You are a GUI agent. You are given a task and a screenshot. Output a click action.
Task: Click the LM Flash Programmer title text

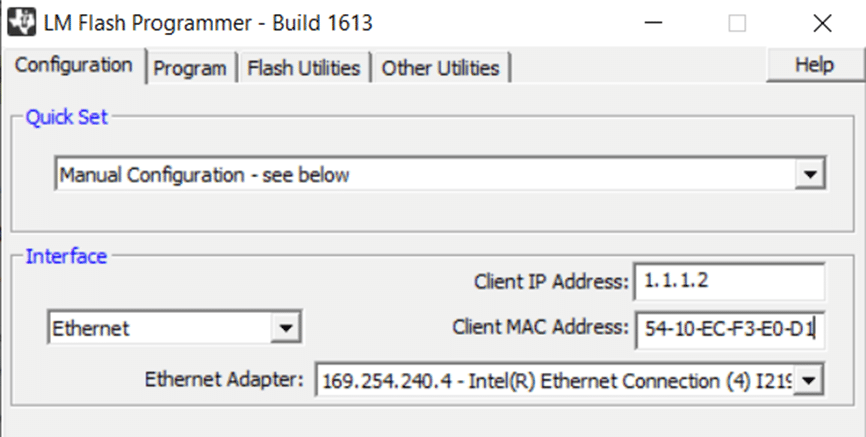click(x=208, y=23)
